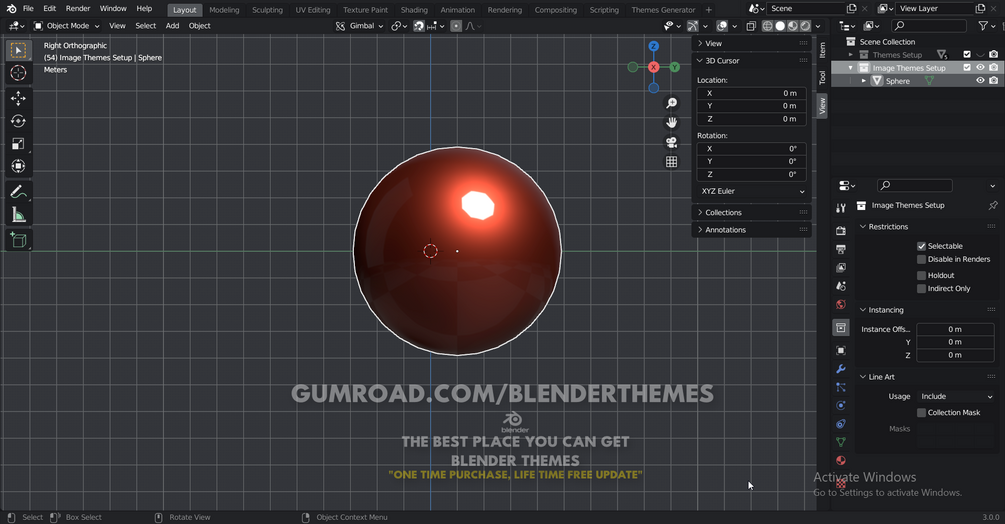Screen dimensions: 1005x524
Task: Click the red X axis gizmo
Action: pyautogui.click(x=653, y=67)
